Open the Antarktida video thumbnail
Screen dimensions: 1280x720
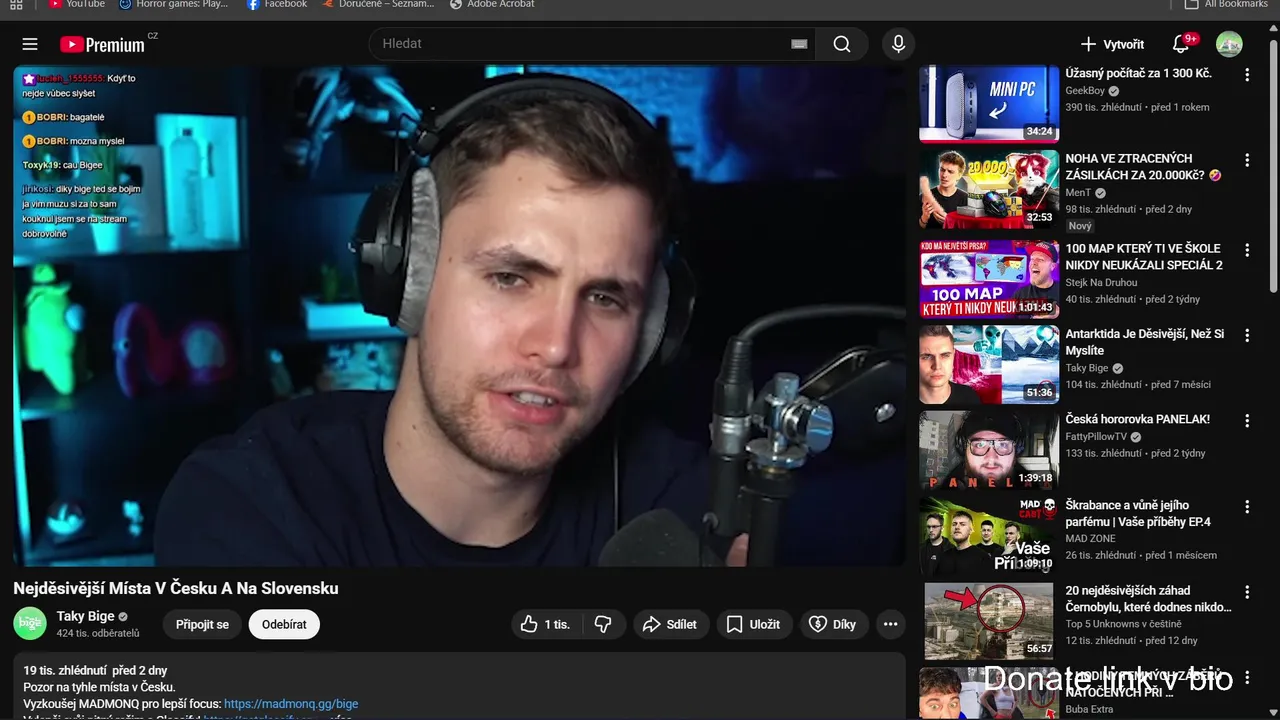989,364
